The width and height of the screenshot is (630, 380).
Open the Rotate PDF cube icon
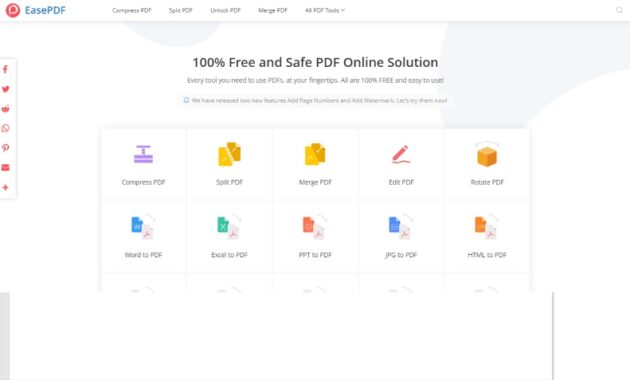(487, 155)
